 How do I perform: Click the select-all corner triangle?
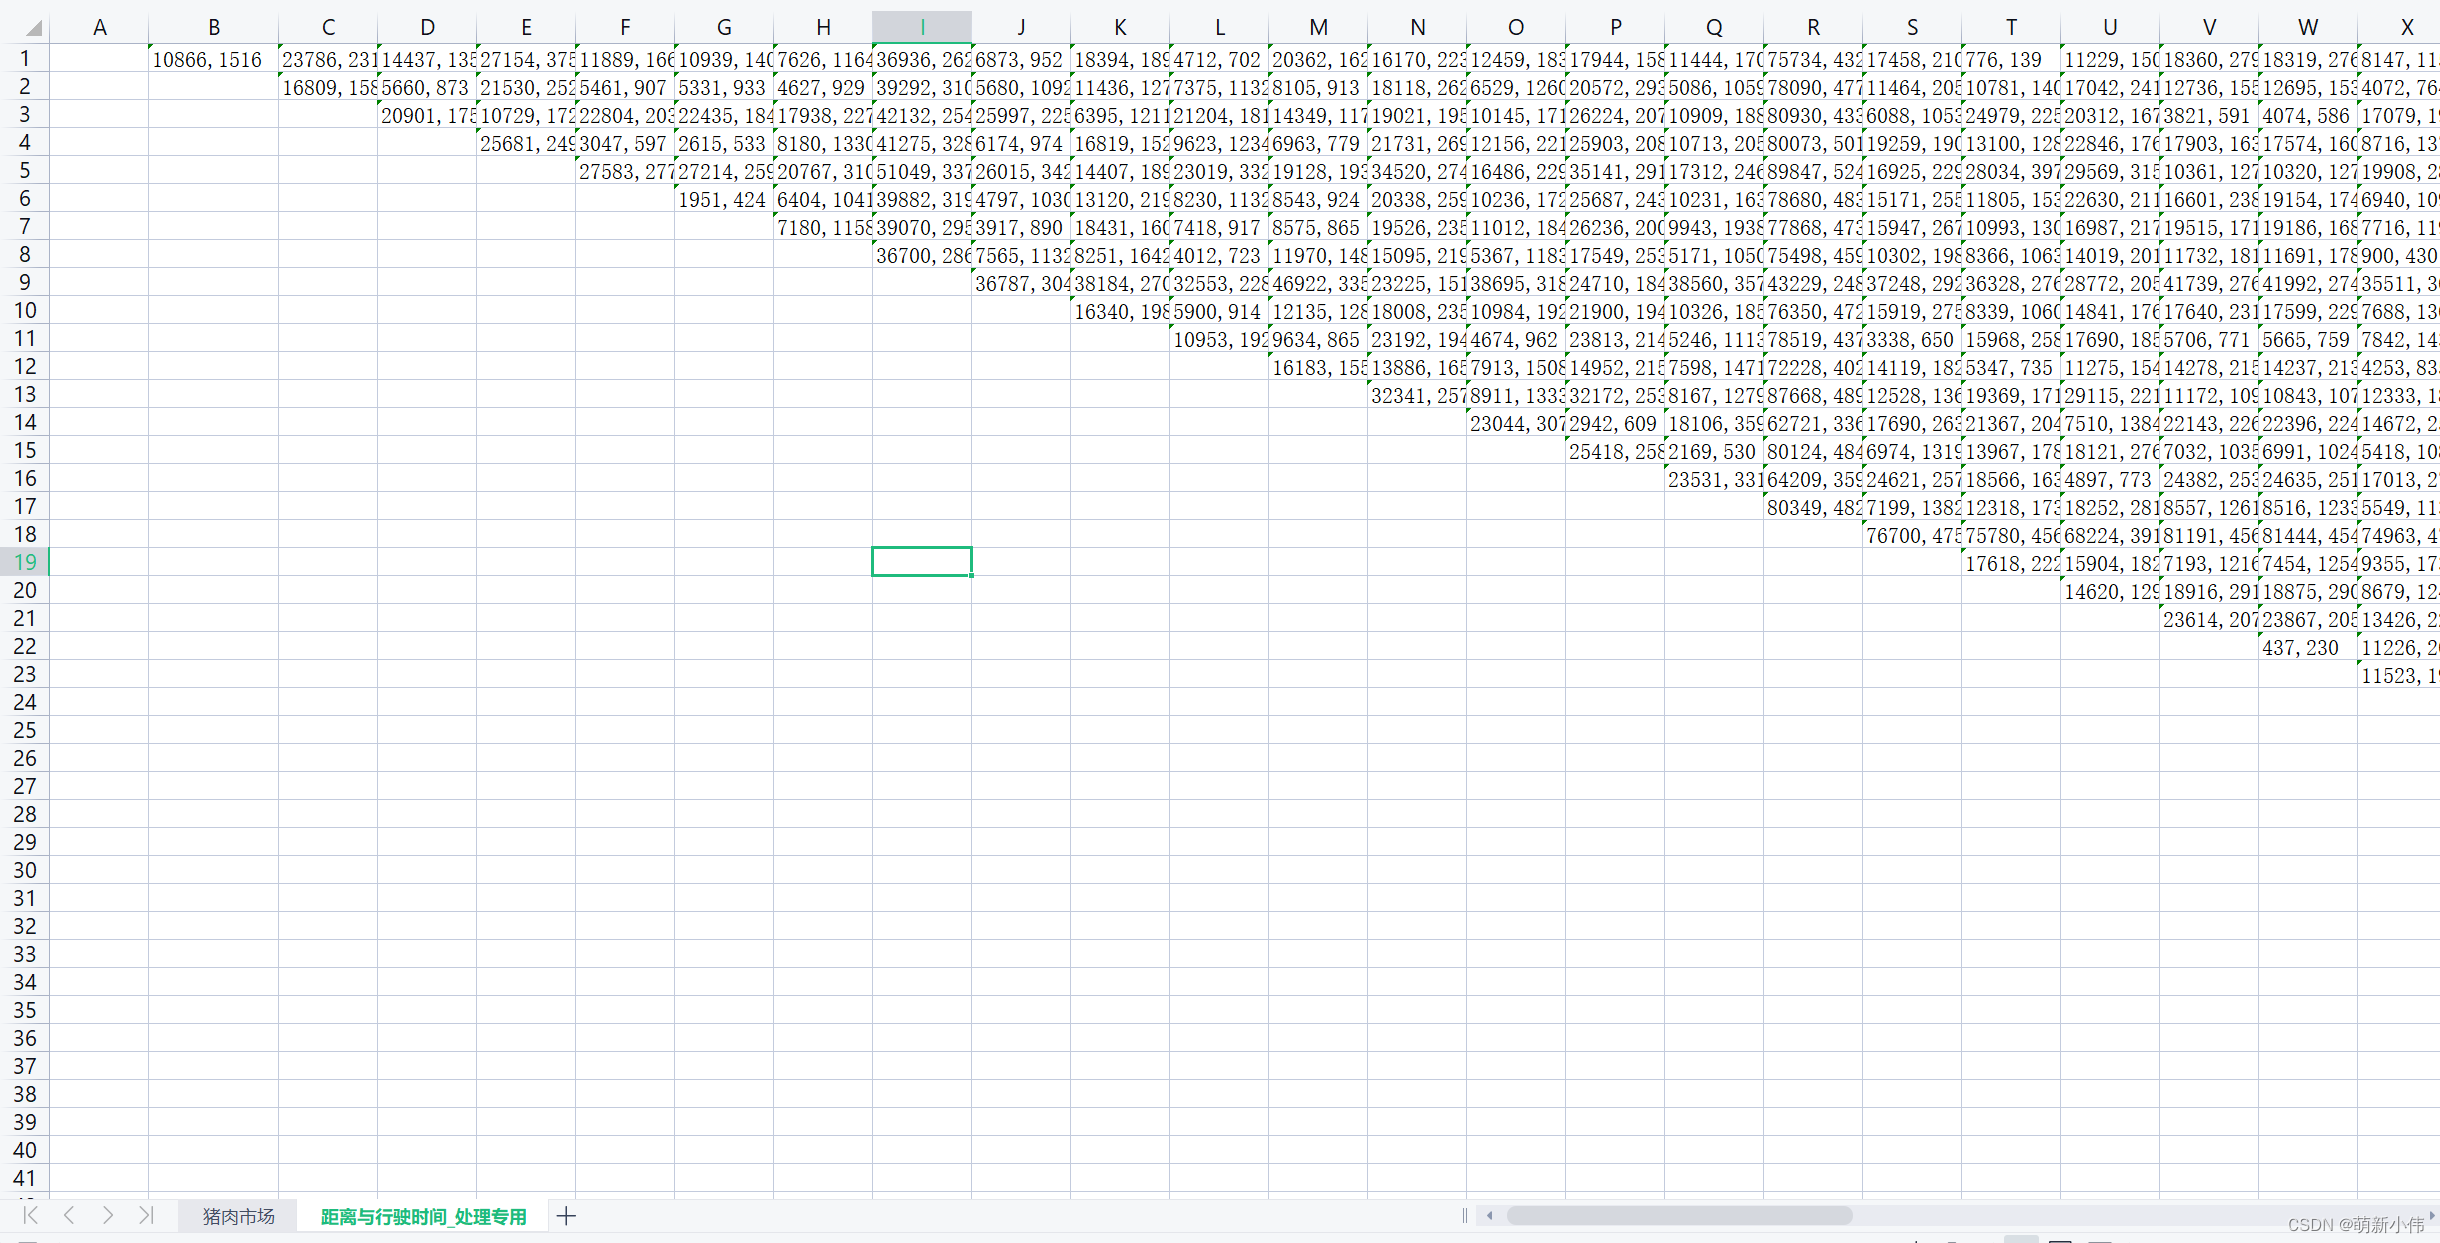click(x=33, y=28)
